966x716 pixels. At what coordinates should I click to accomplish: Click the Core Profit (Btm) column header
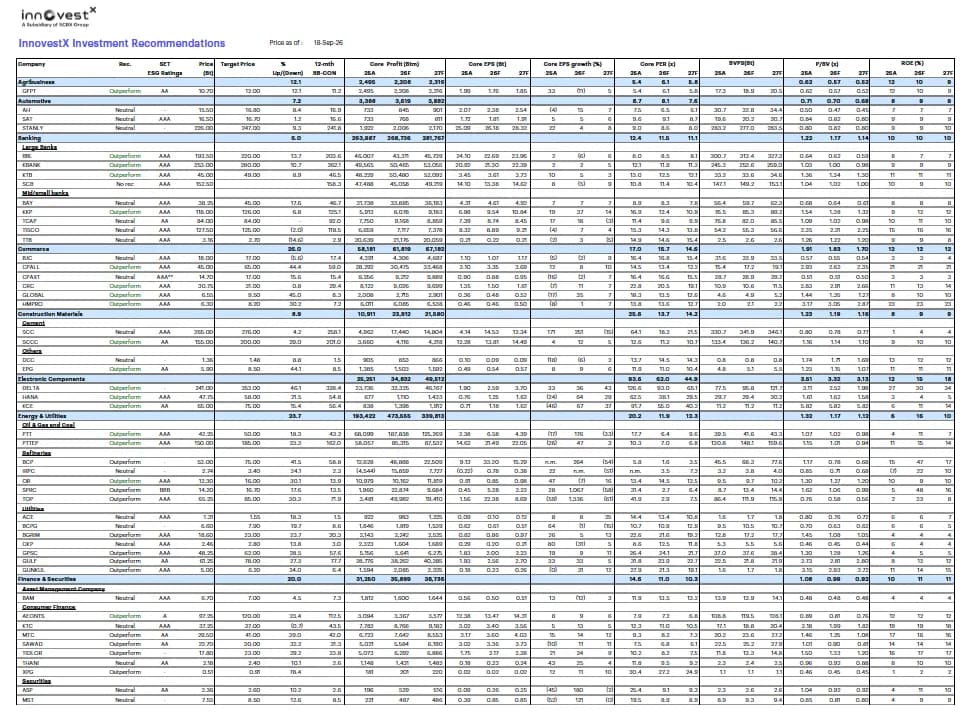[394, 64]
